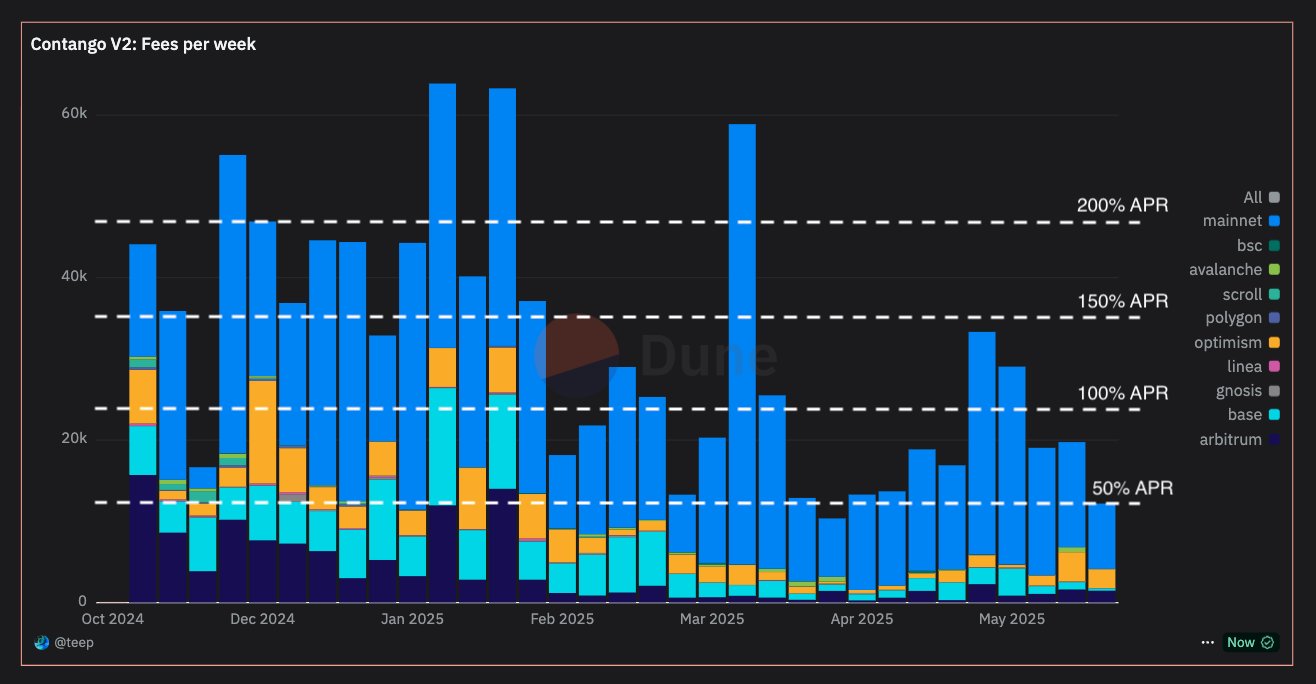Viewport: 1316px width, 684px height.
Task: Click the chart title Contango V2: Fees per week
Action: [x=143, y=44]
